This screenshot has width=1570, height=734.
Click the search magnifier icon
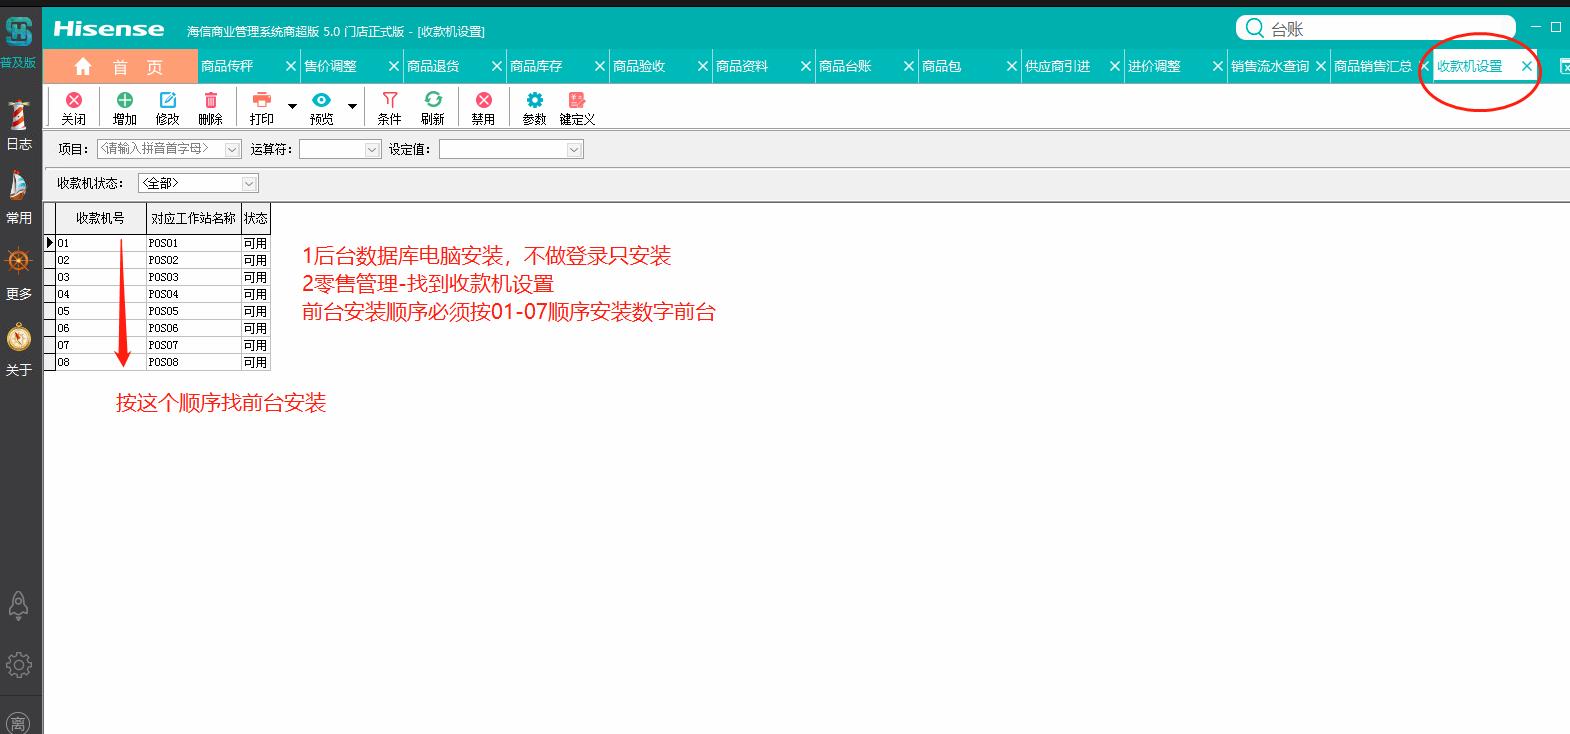coord(1255,29)
